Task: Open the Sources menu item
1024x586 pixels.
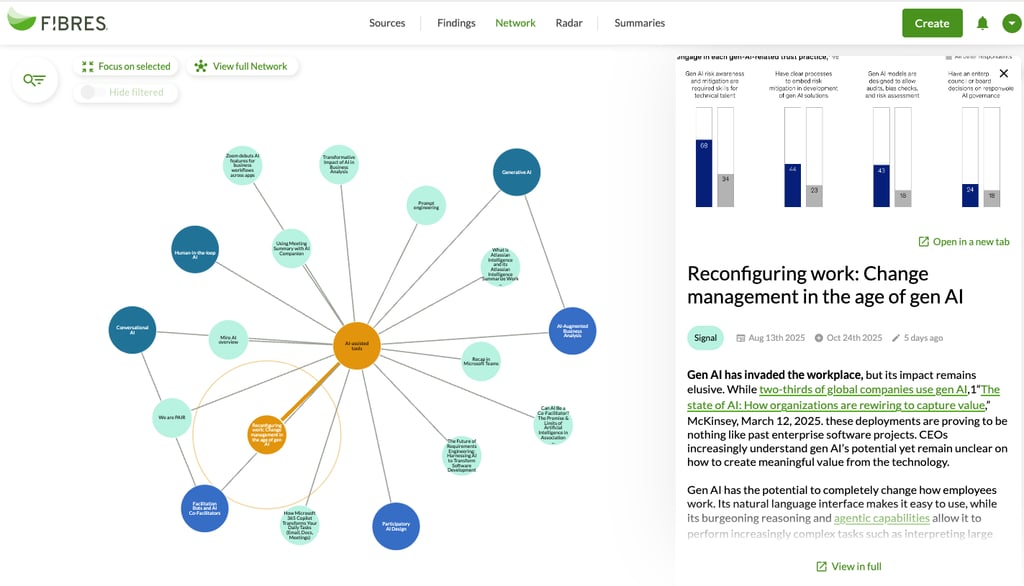Action: 387,23
